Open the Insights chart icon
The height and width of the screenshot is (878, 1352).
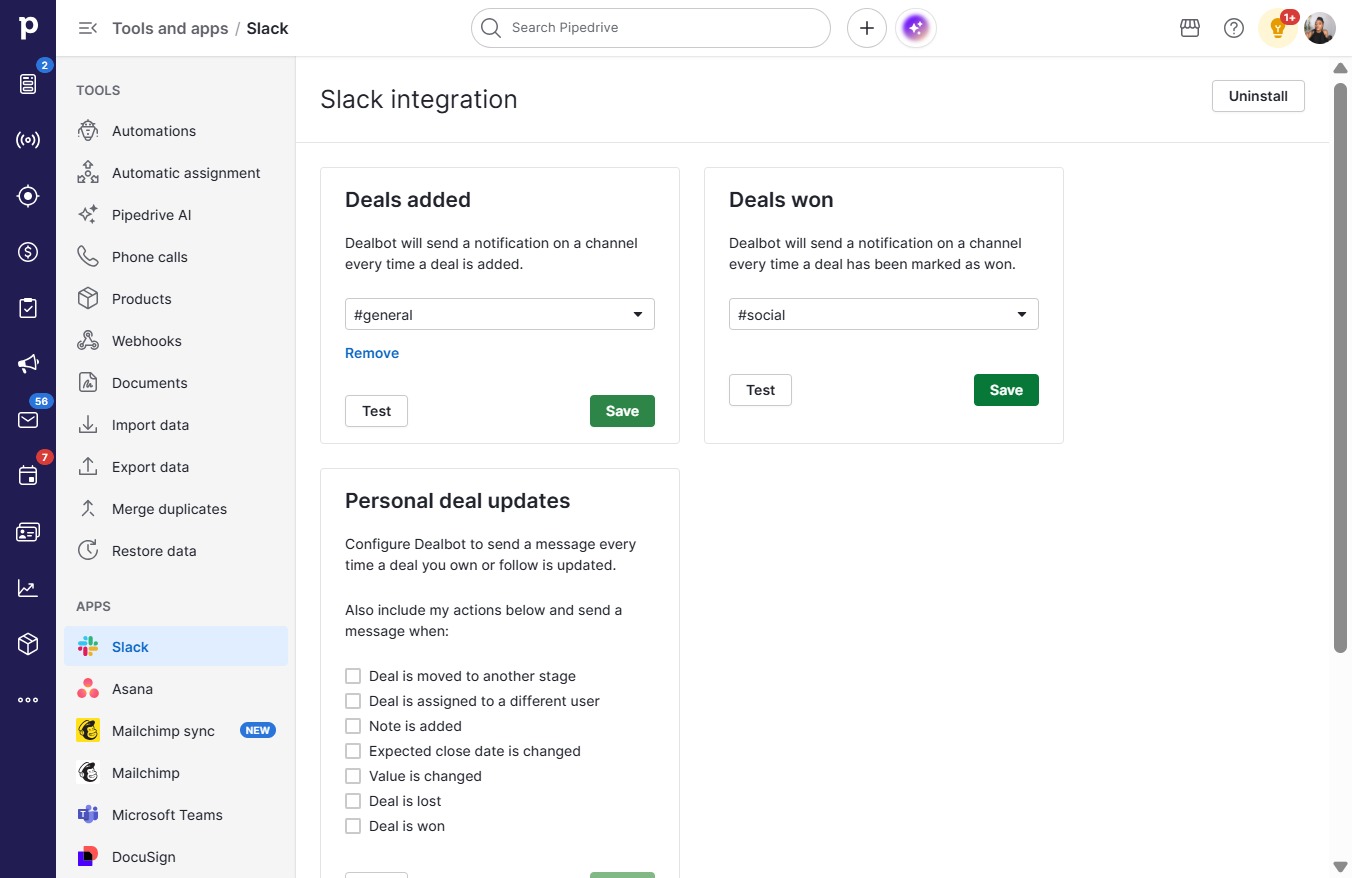tap(28, 588)
